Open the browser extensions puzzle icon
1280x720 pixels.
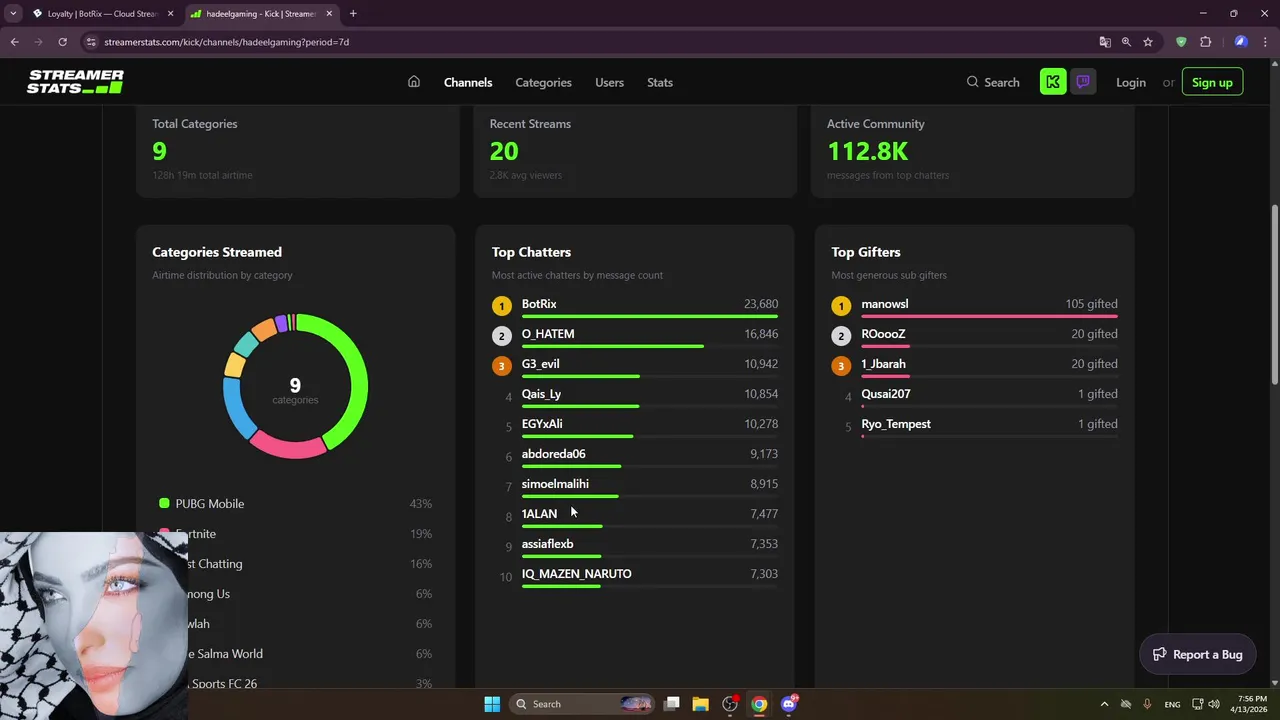click(1205, 42)
